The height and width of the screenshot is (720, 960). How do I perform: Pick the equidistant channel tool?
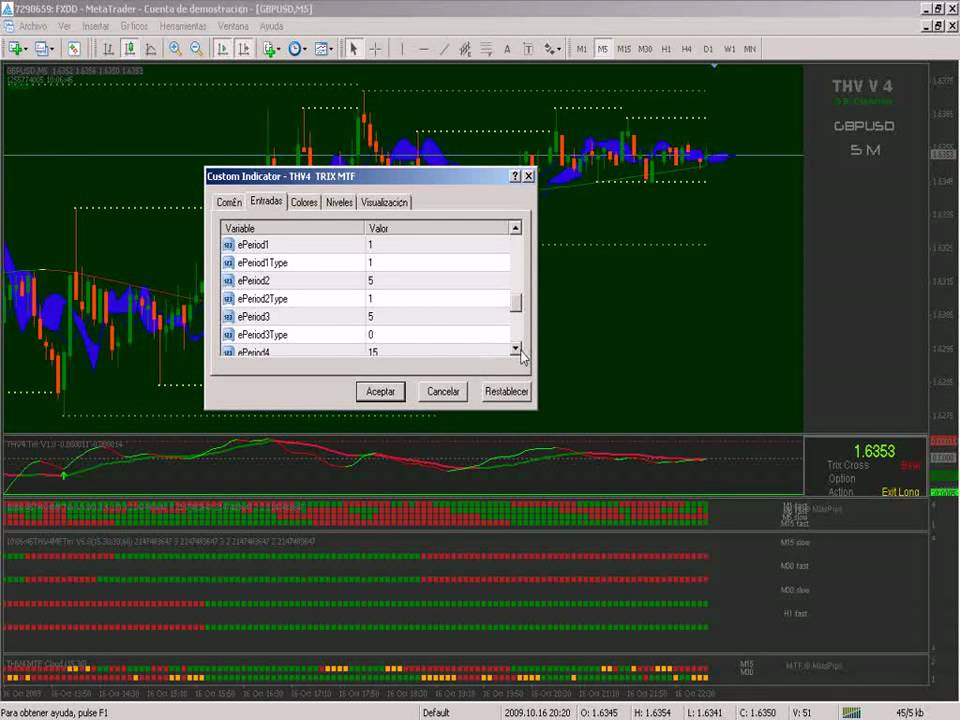click(x=465, y=49)
